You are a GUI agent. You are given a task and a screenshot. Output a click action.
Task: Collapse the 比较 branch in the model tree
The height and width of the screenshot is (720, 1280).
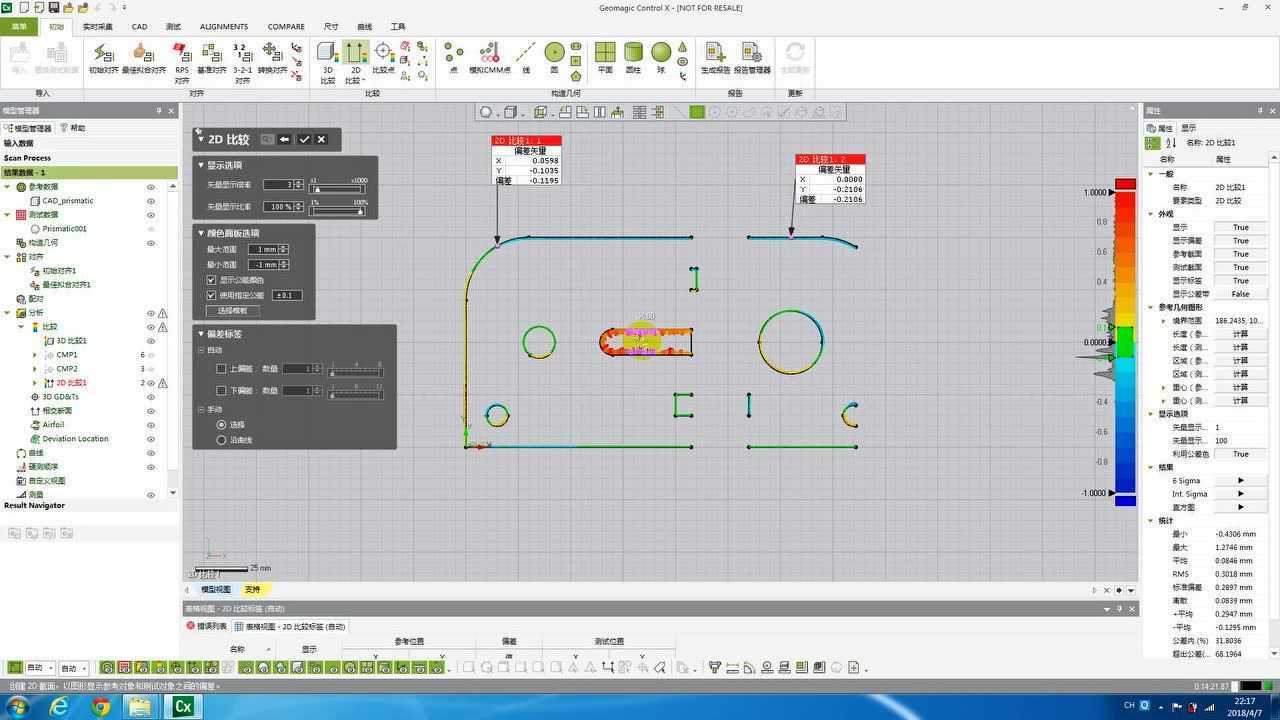tap(20, 327)
